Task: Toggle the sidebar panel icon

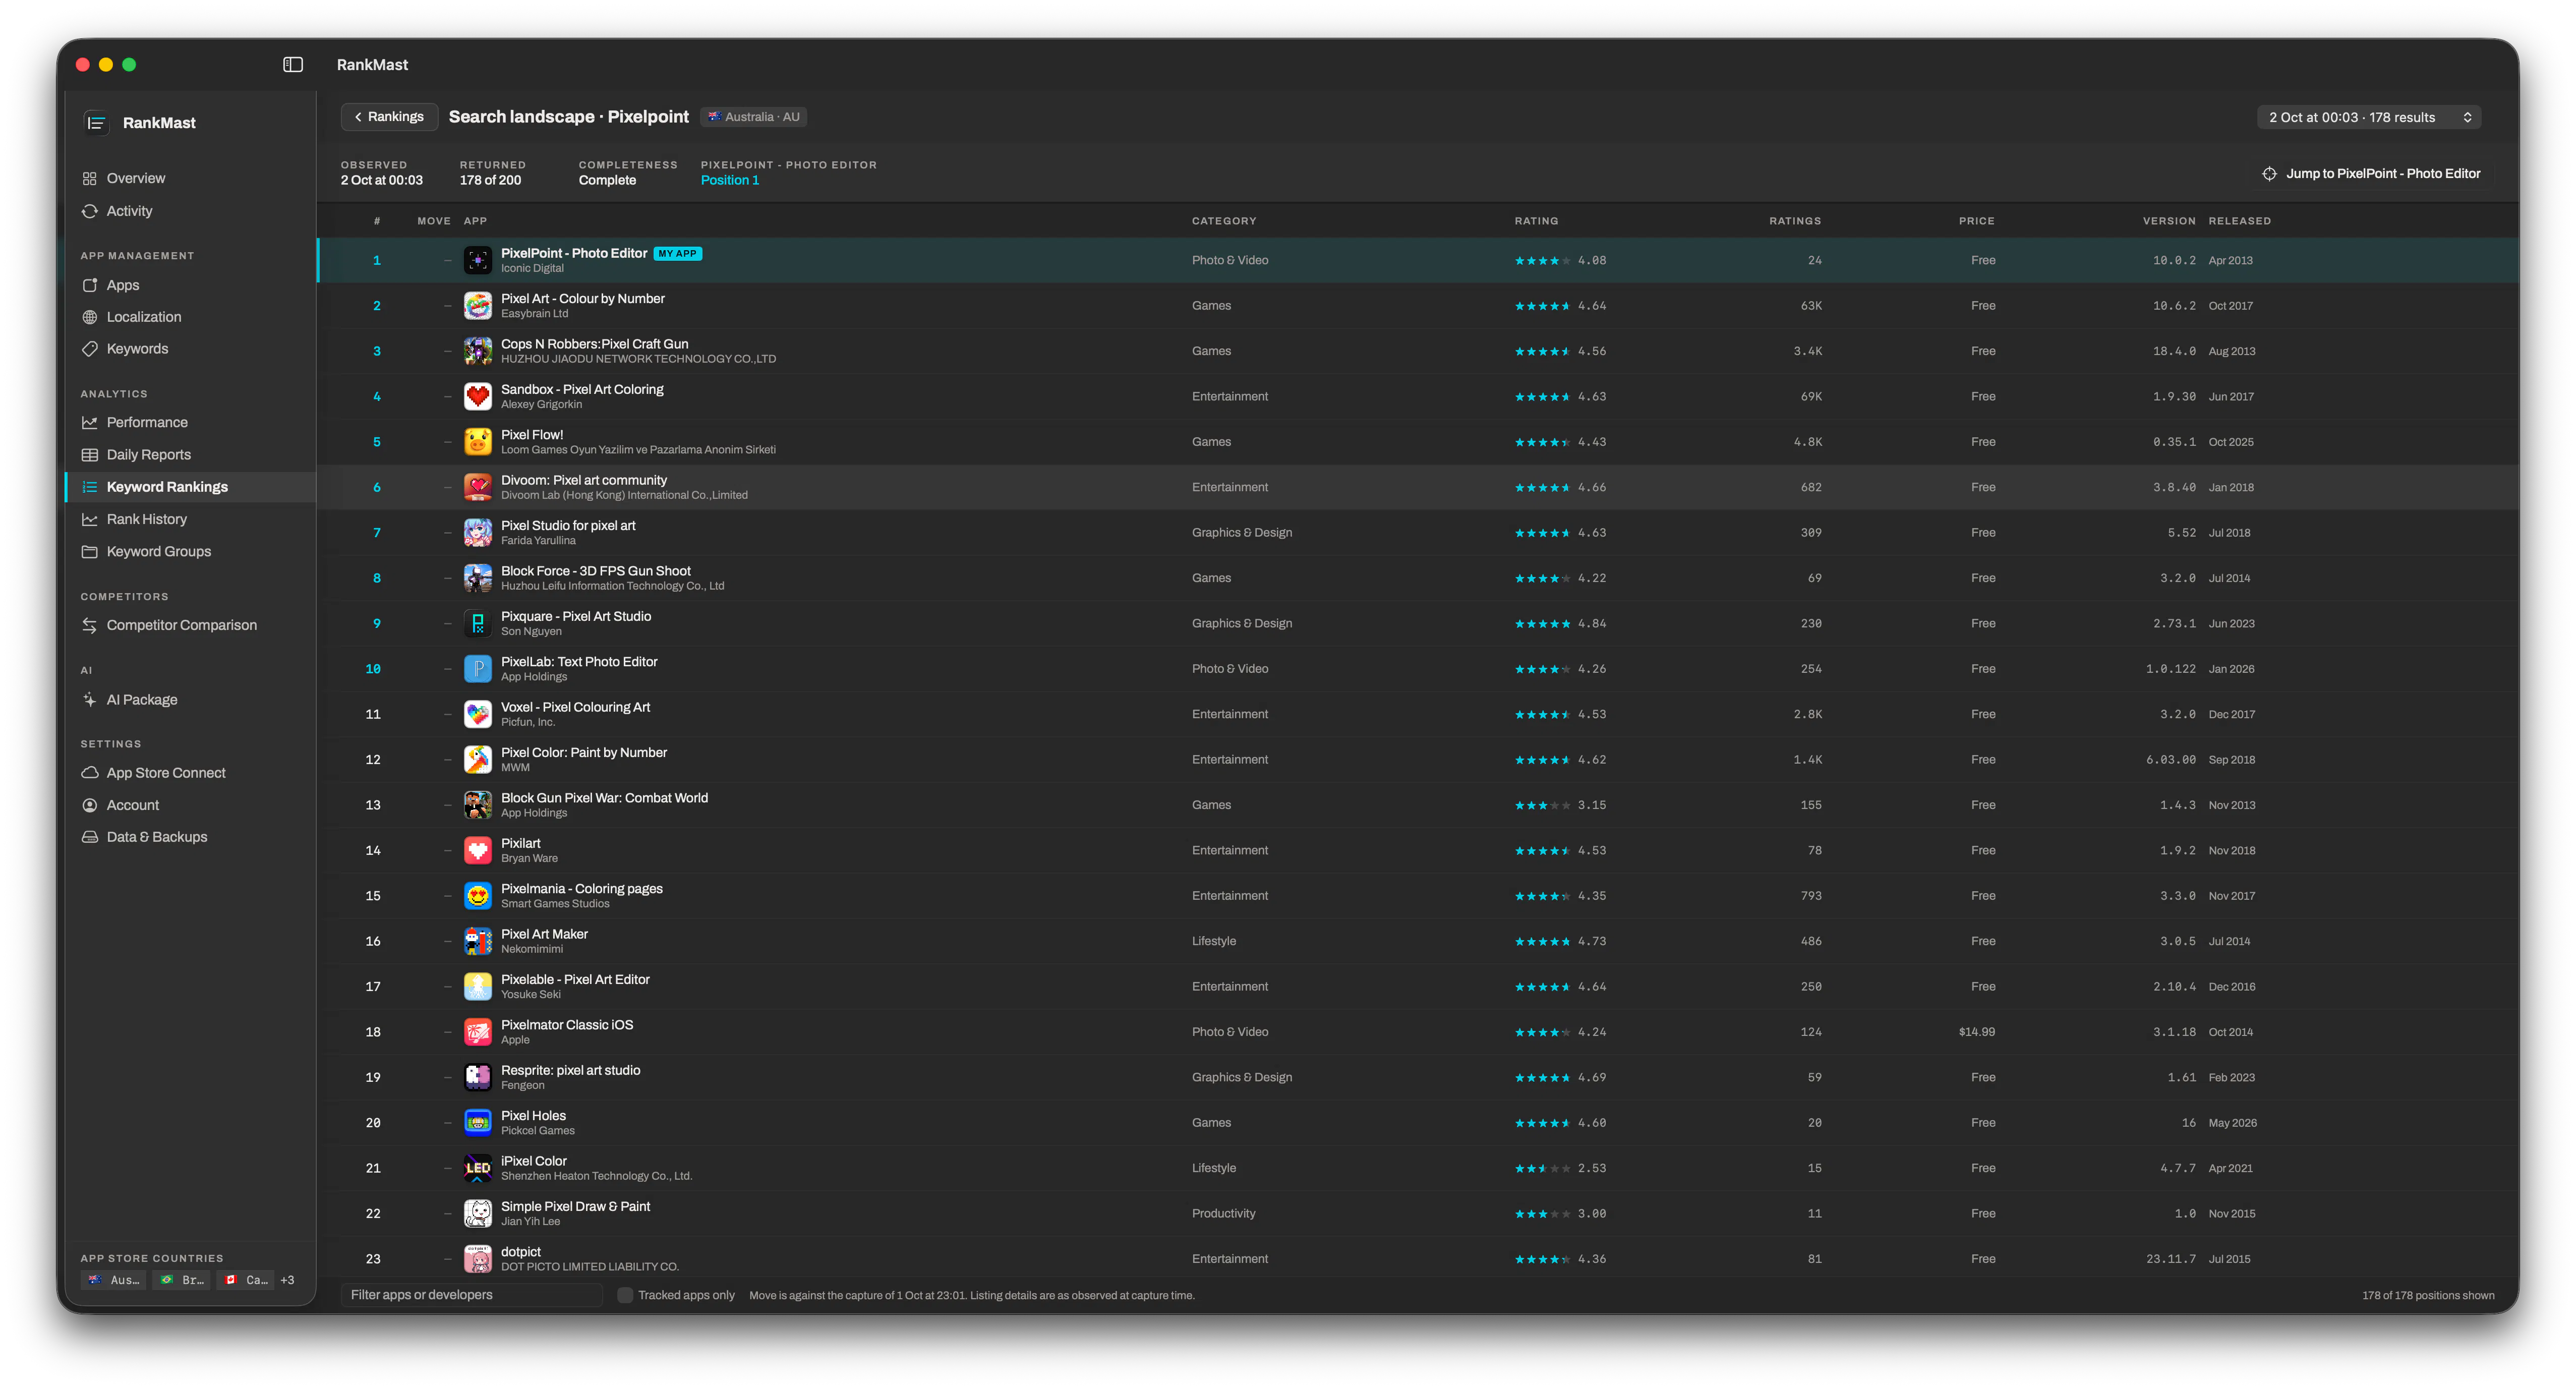Action: pyautogui.click(x=293, y=65)
